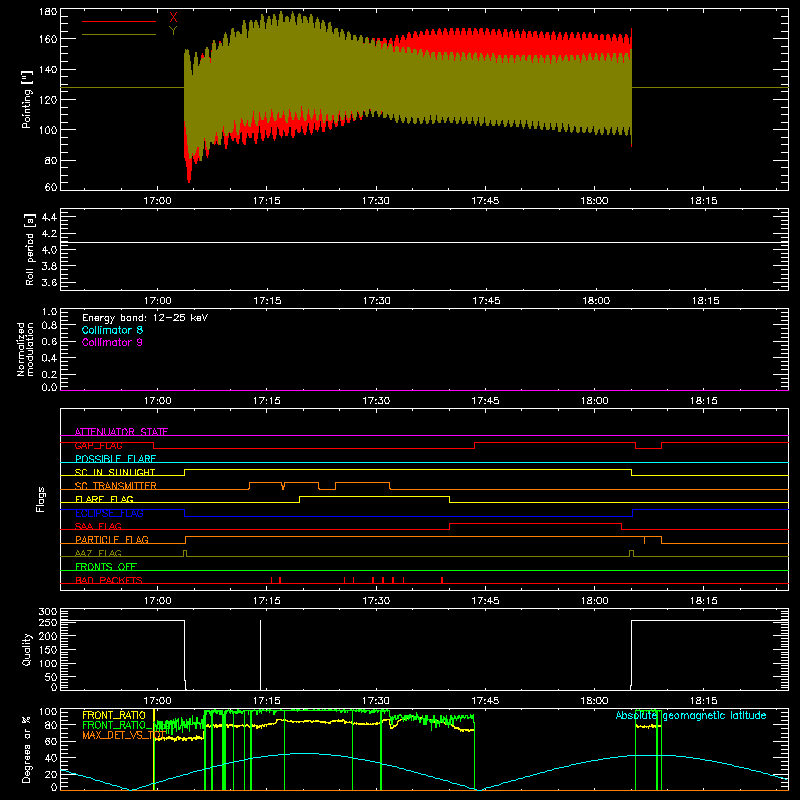This screenshot has width=800, height=800.
Task: Click the cyan Collimator 8 label
Action: (112, 330)
